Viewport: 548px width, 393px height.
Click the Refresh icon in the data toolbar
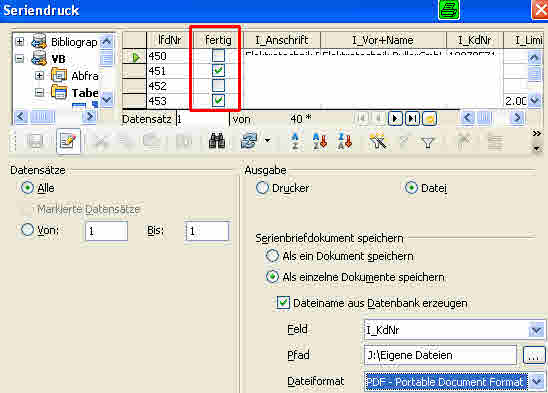[248, 141]
